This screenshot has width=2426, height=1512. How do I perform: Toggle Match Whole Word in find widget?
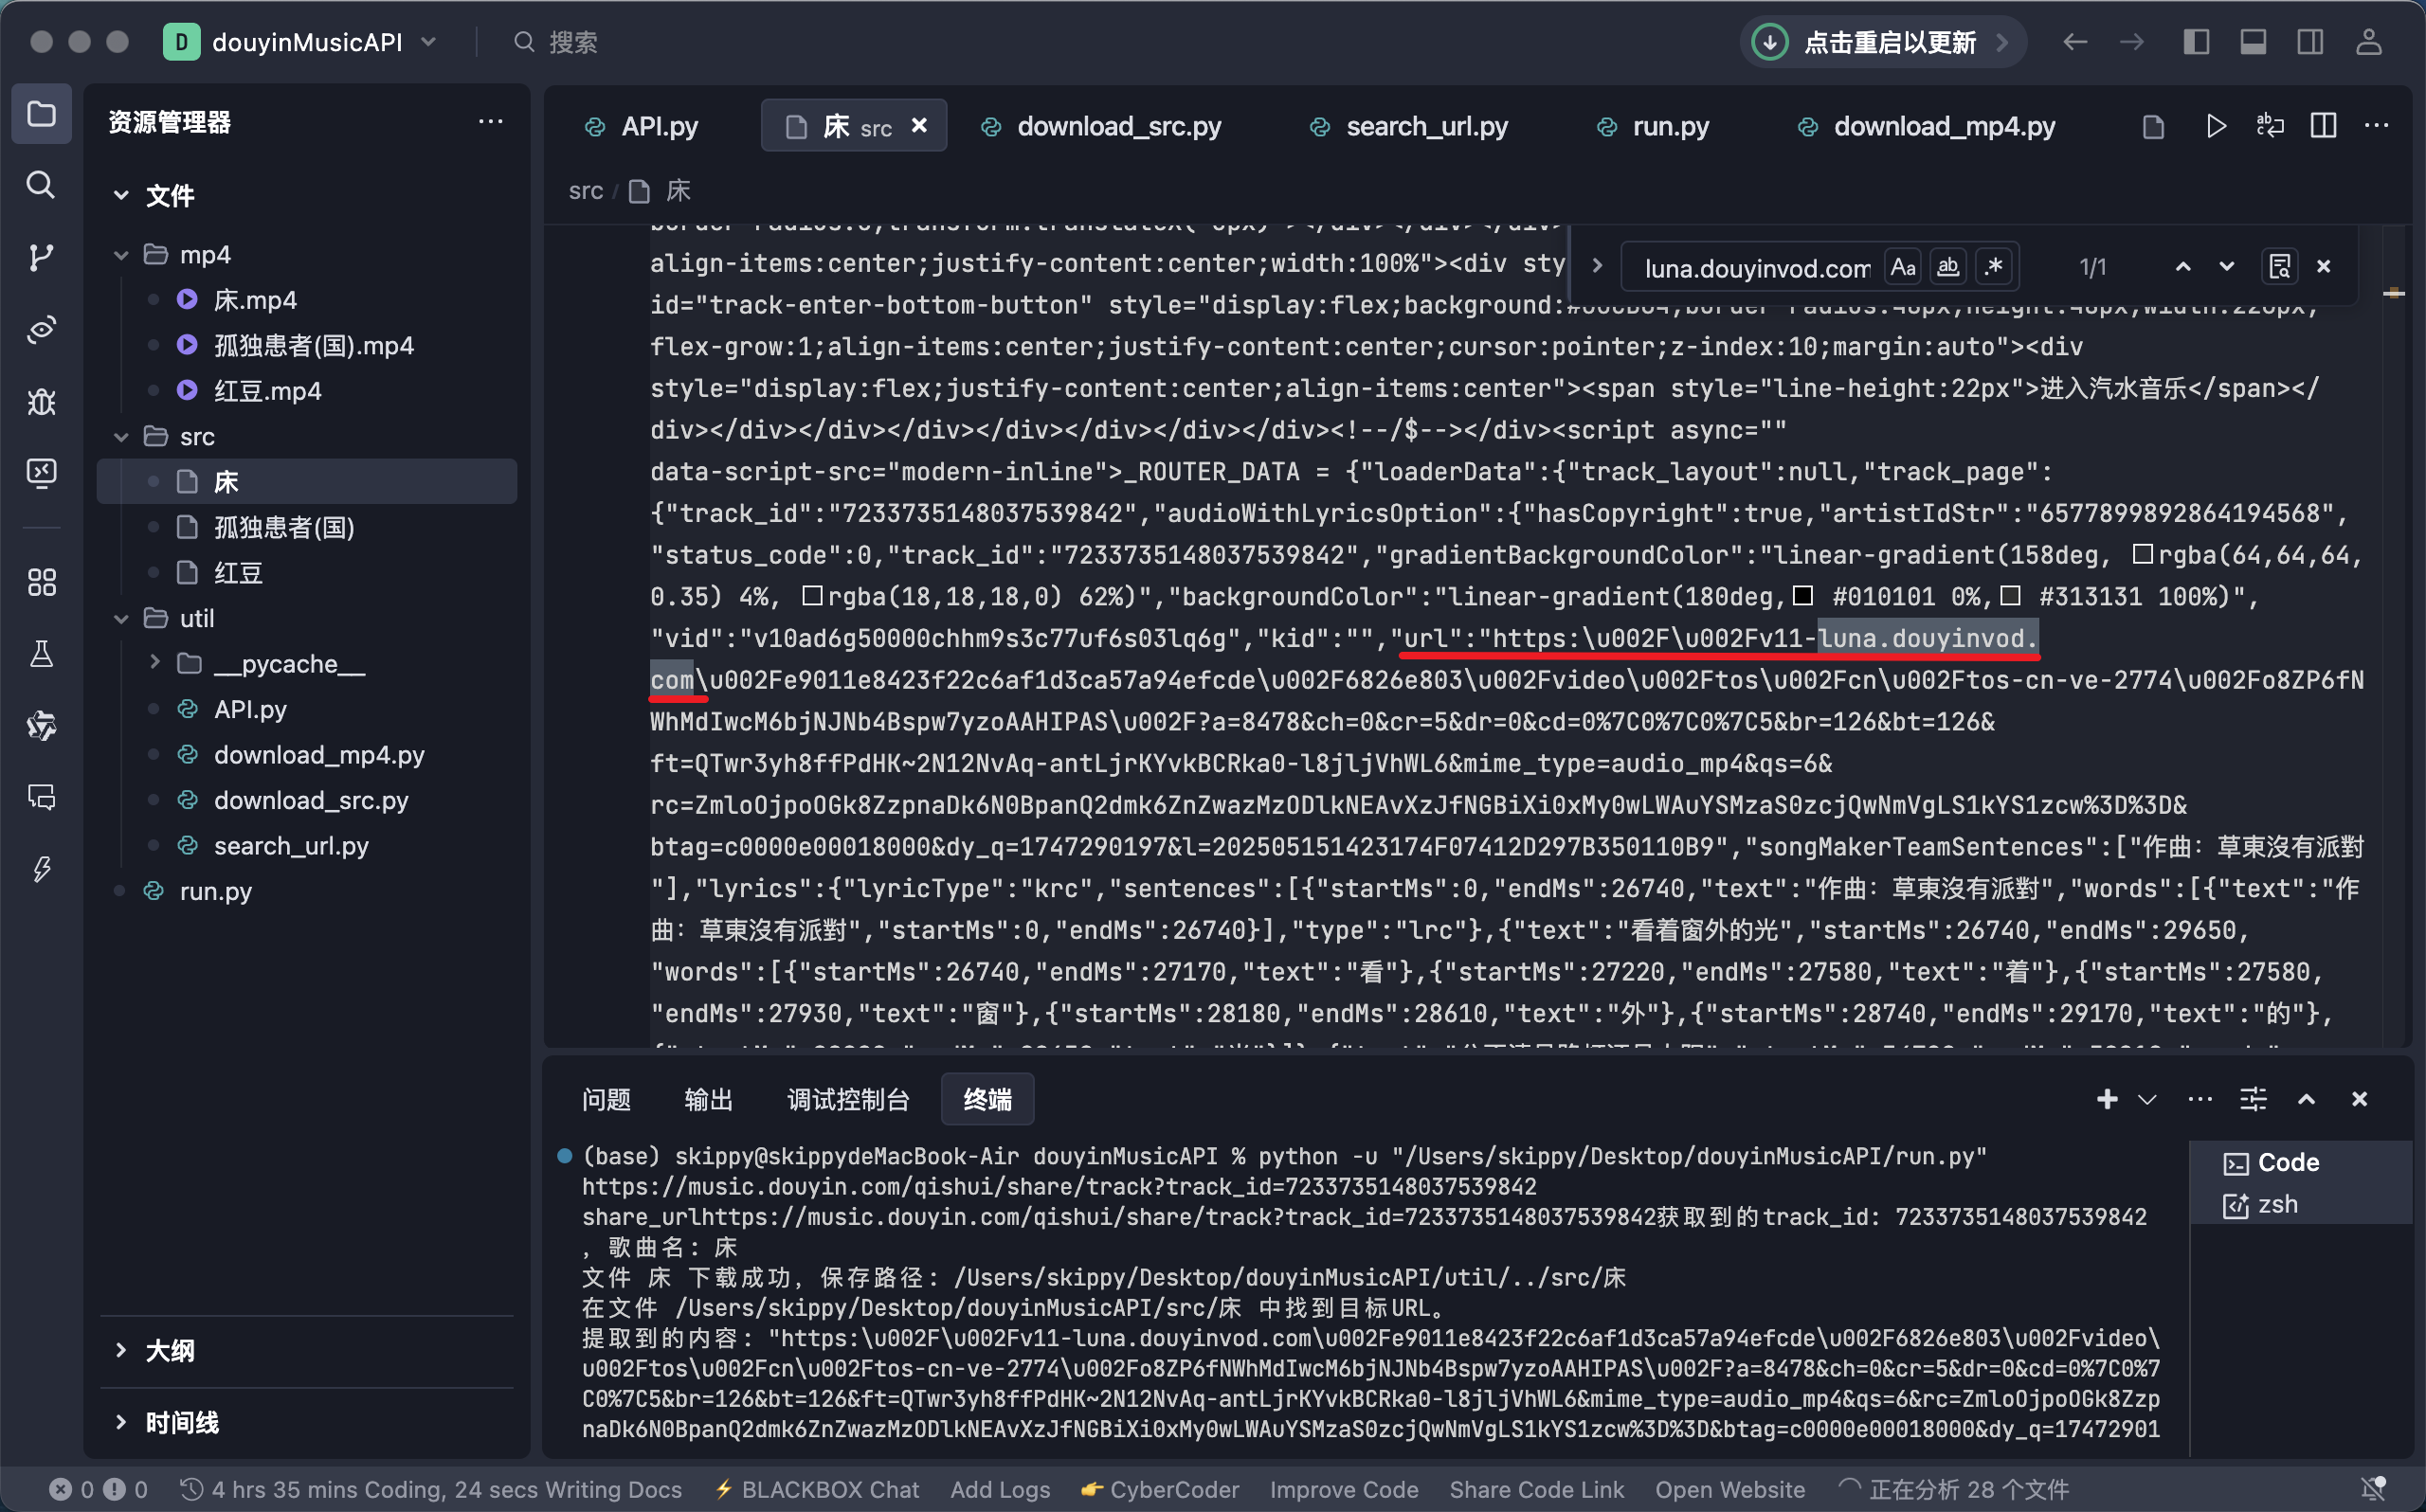(1947, 267)
